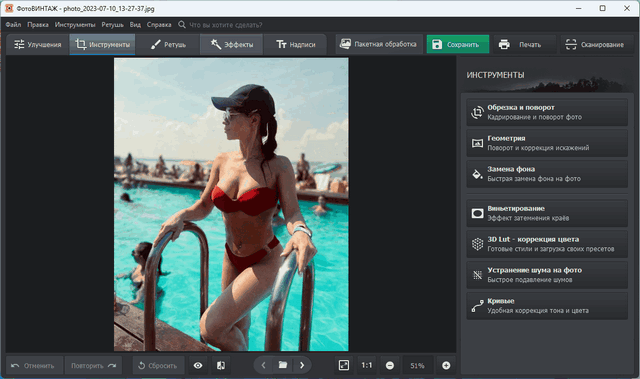
Task: Set zoom to 1:1
Action: pyautogui.click(x=367, y=365)
